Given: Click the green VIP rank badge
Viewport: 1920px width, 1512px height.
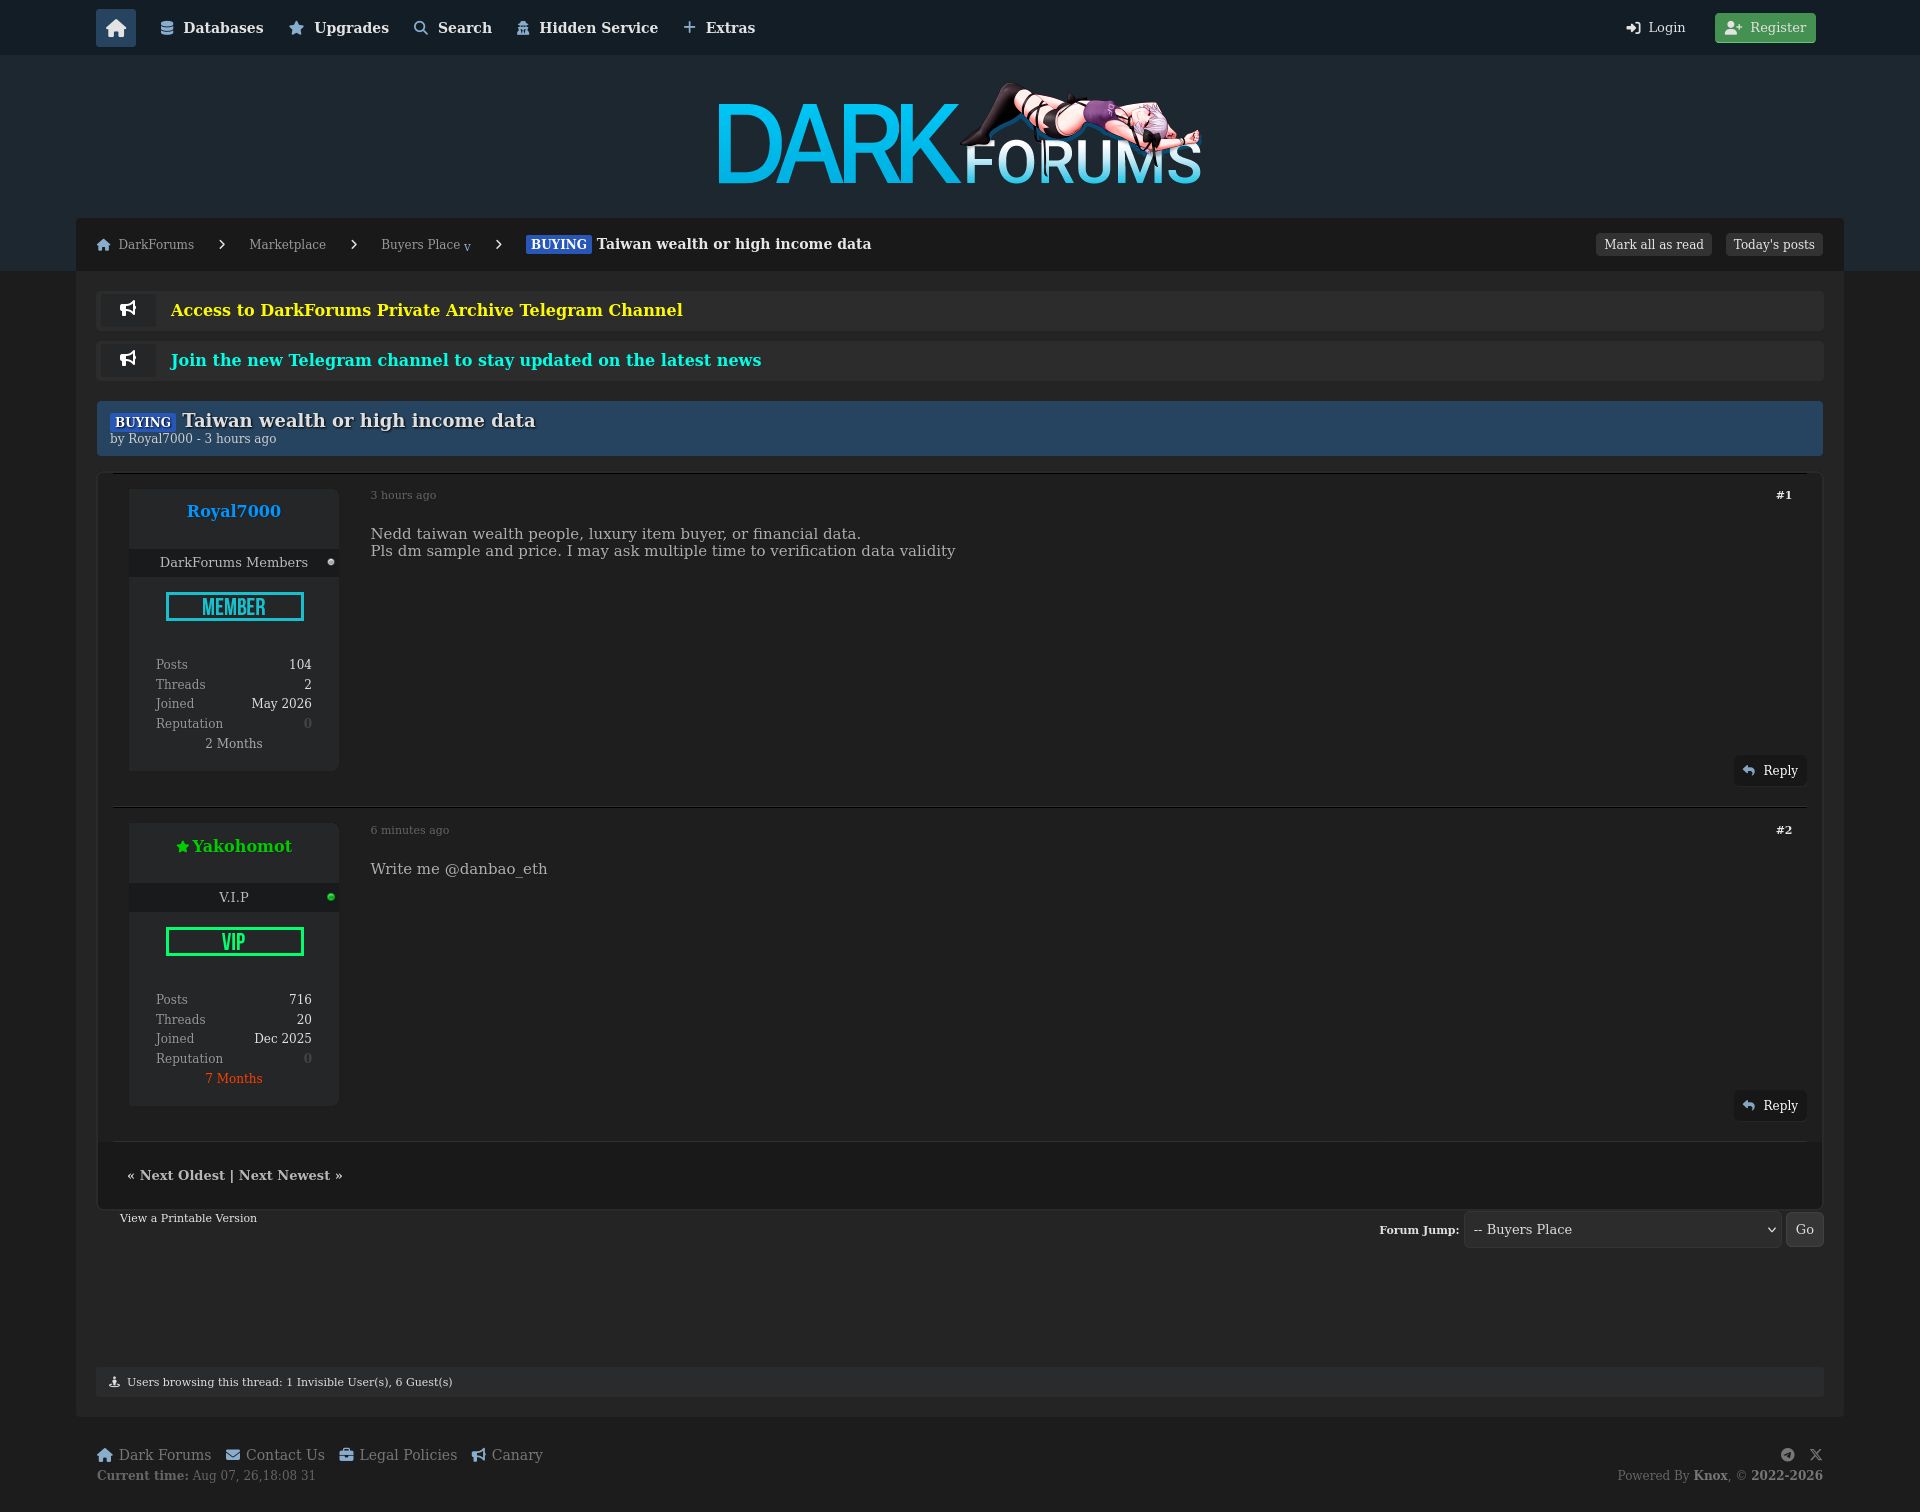Looking at the screenshot, I should coord(234,942).
